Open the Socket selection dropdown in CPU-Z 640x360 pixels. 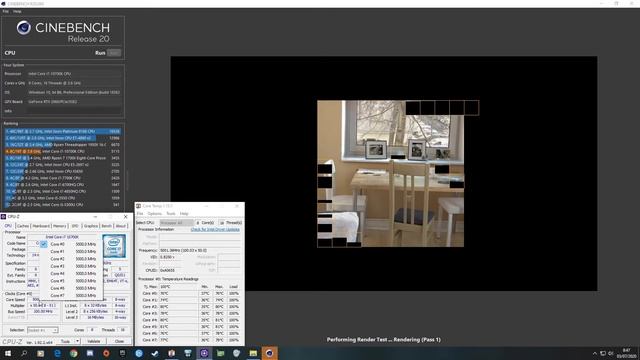42,330
